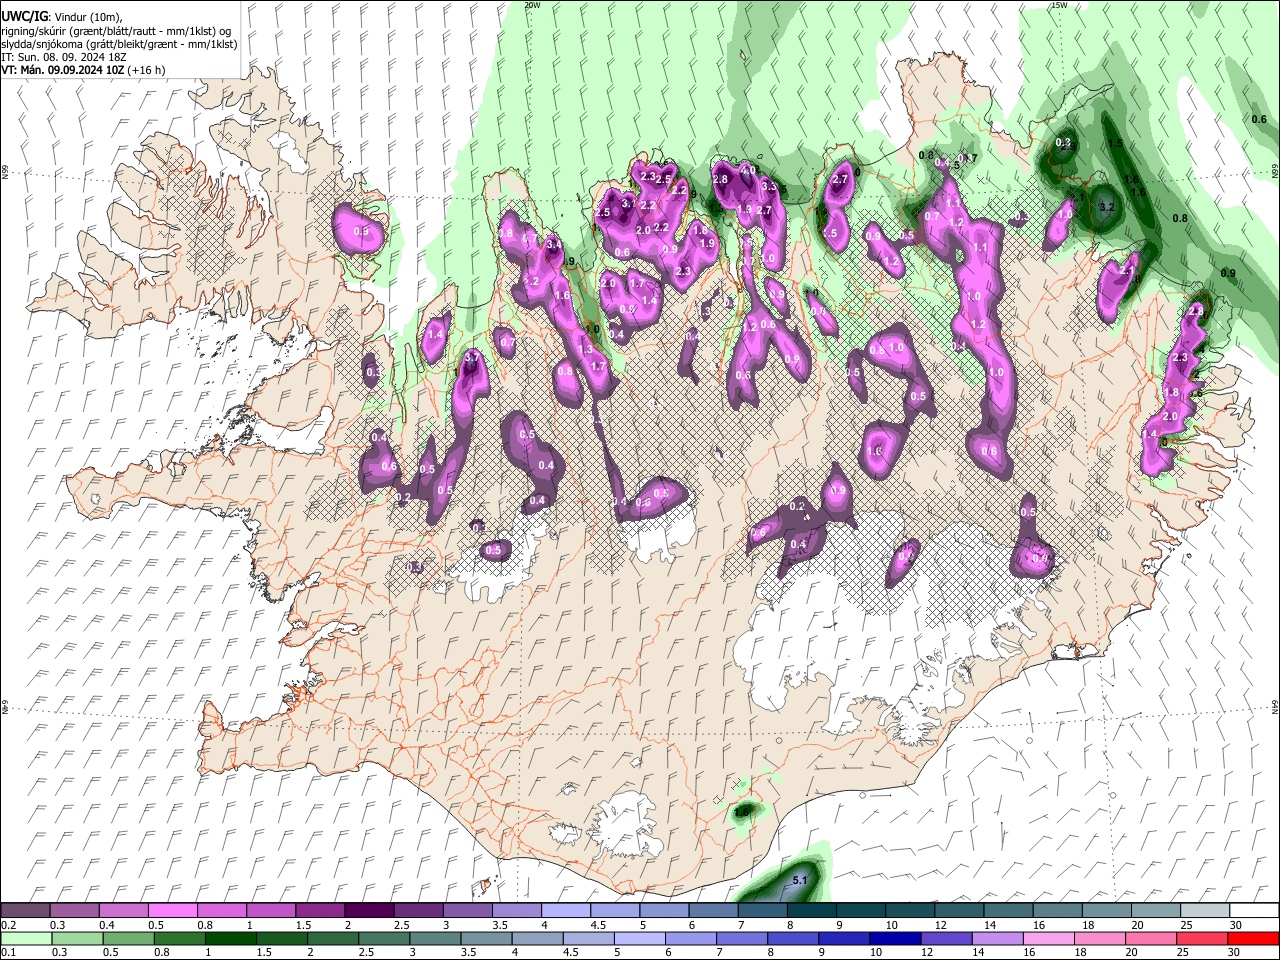
Task: Pick the pure red rain swatch after 30
Action: [1252, 938]
